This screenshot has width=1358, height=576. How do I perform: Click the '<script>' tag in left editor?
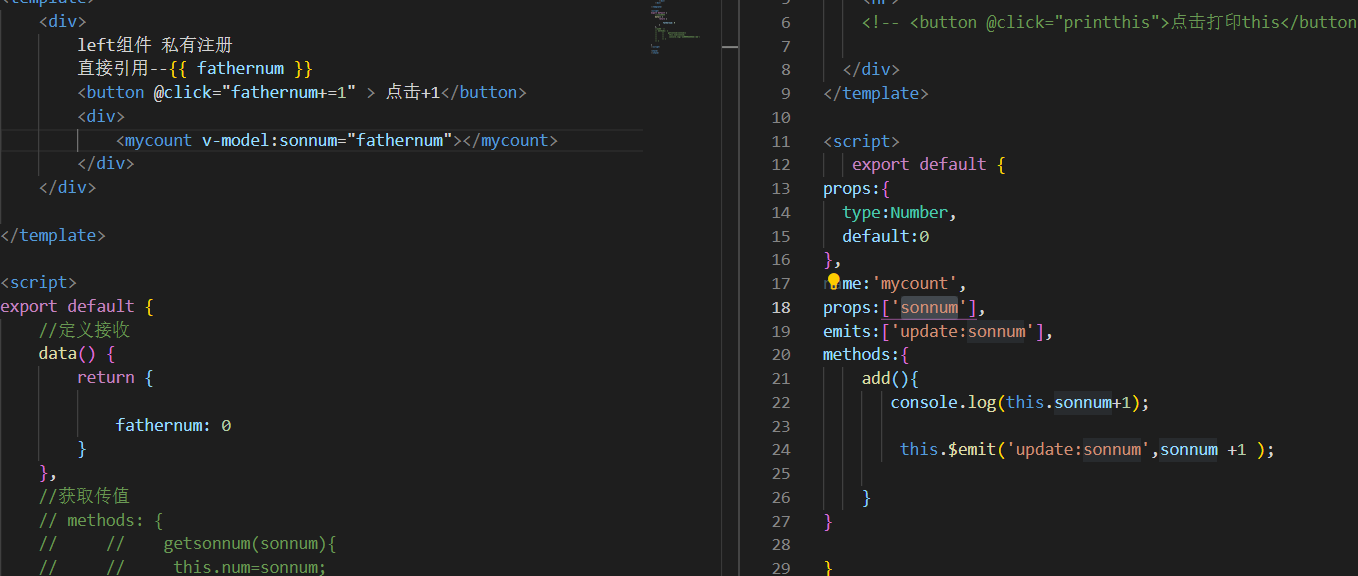(38, 282)
